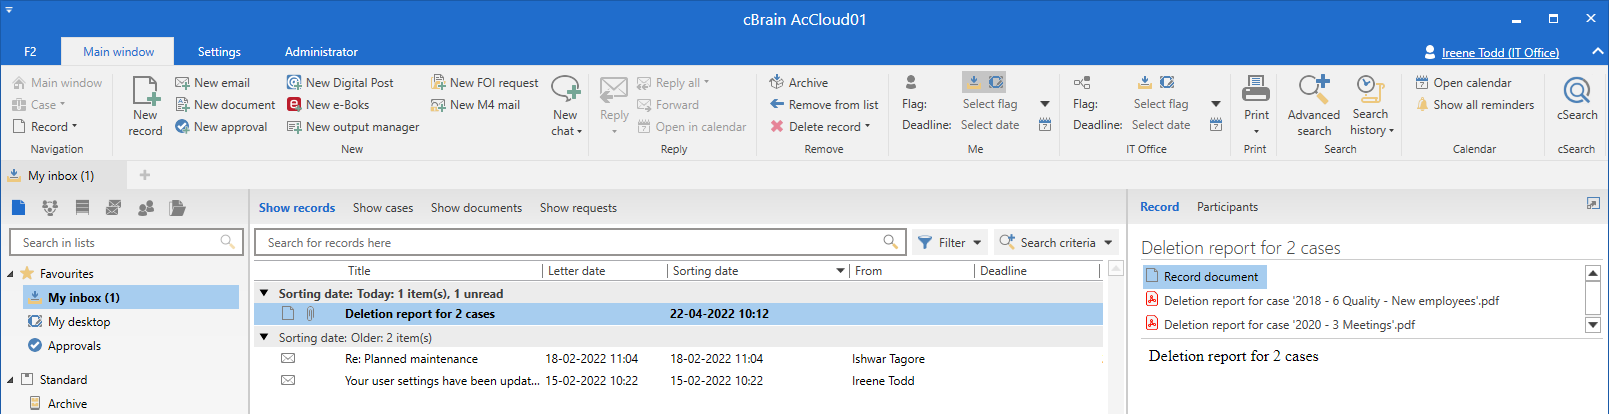This screenshot has height=414, width=1609.
Task: Toggle the inbox flag in Me group
Action: [x=973, y=82]
